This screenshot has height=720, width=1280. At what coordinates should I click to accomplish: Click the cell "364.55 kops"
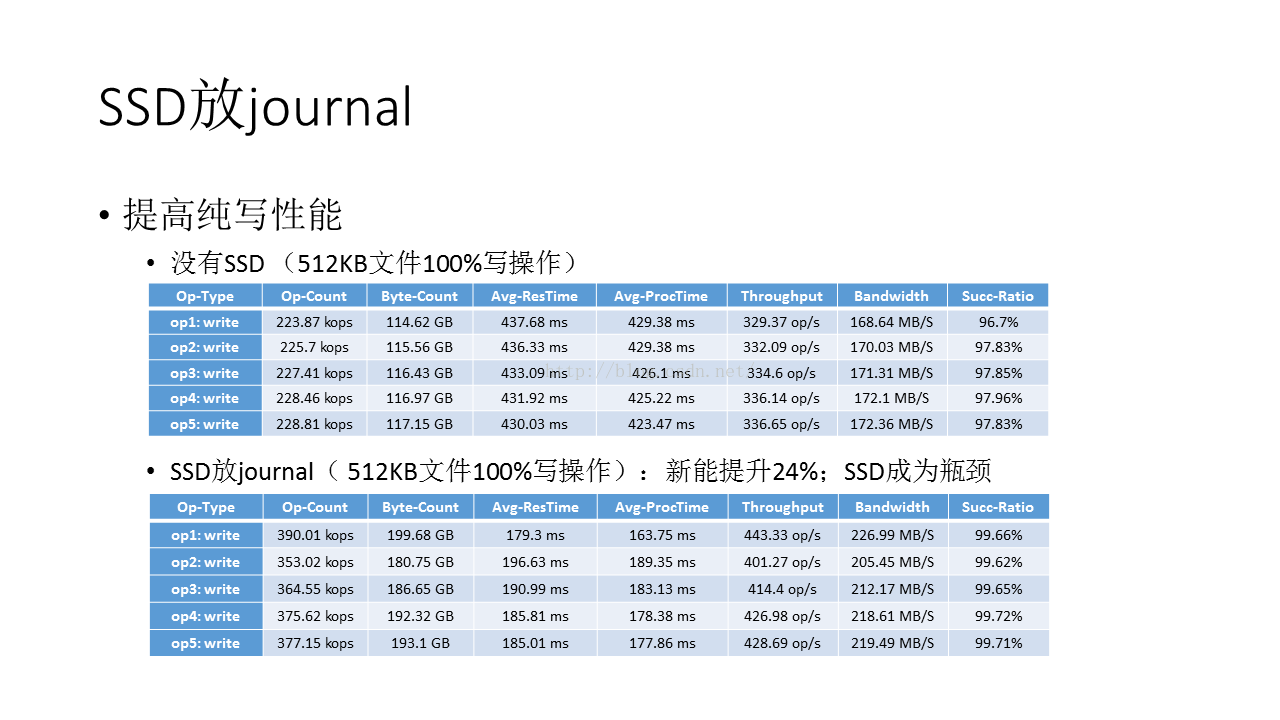click(315, 589)
